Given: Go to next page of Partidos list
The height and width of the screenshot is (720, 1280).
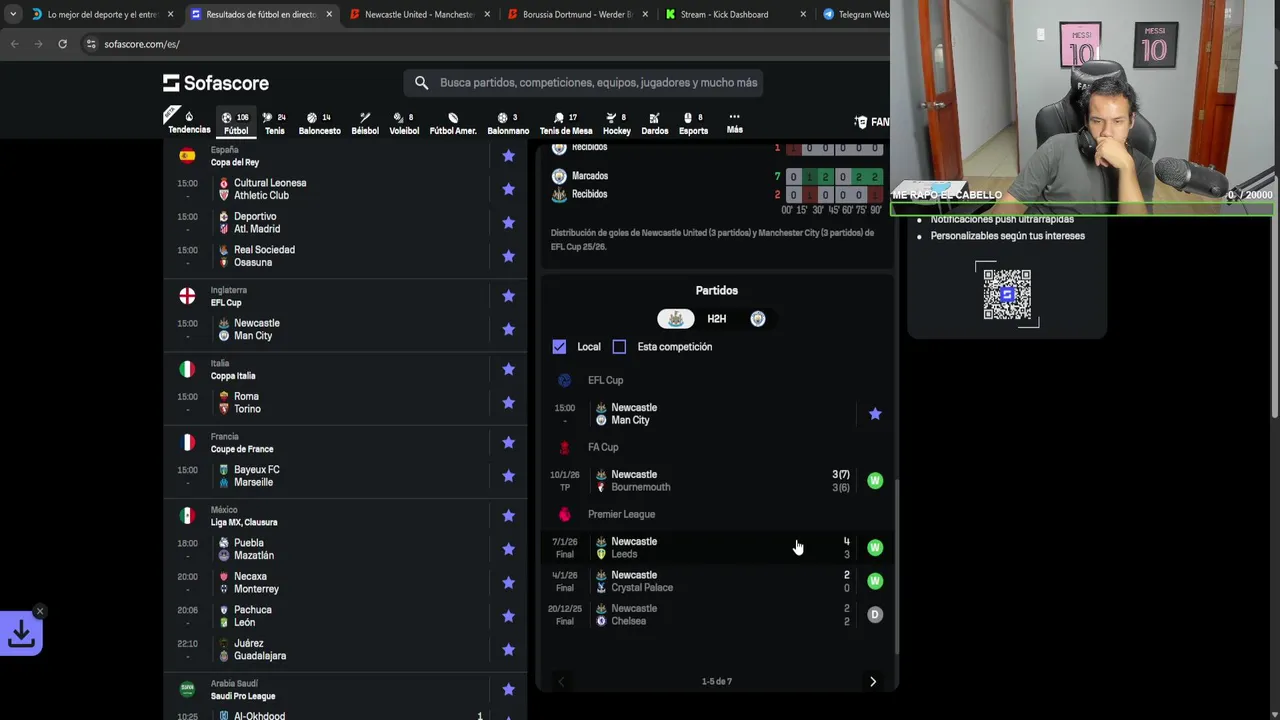Looking at the screenshot, I should [872, 682].
